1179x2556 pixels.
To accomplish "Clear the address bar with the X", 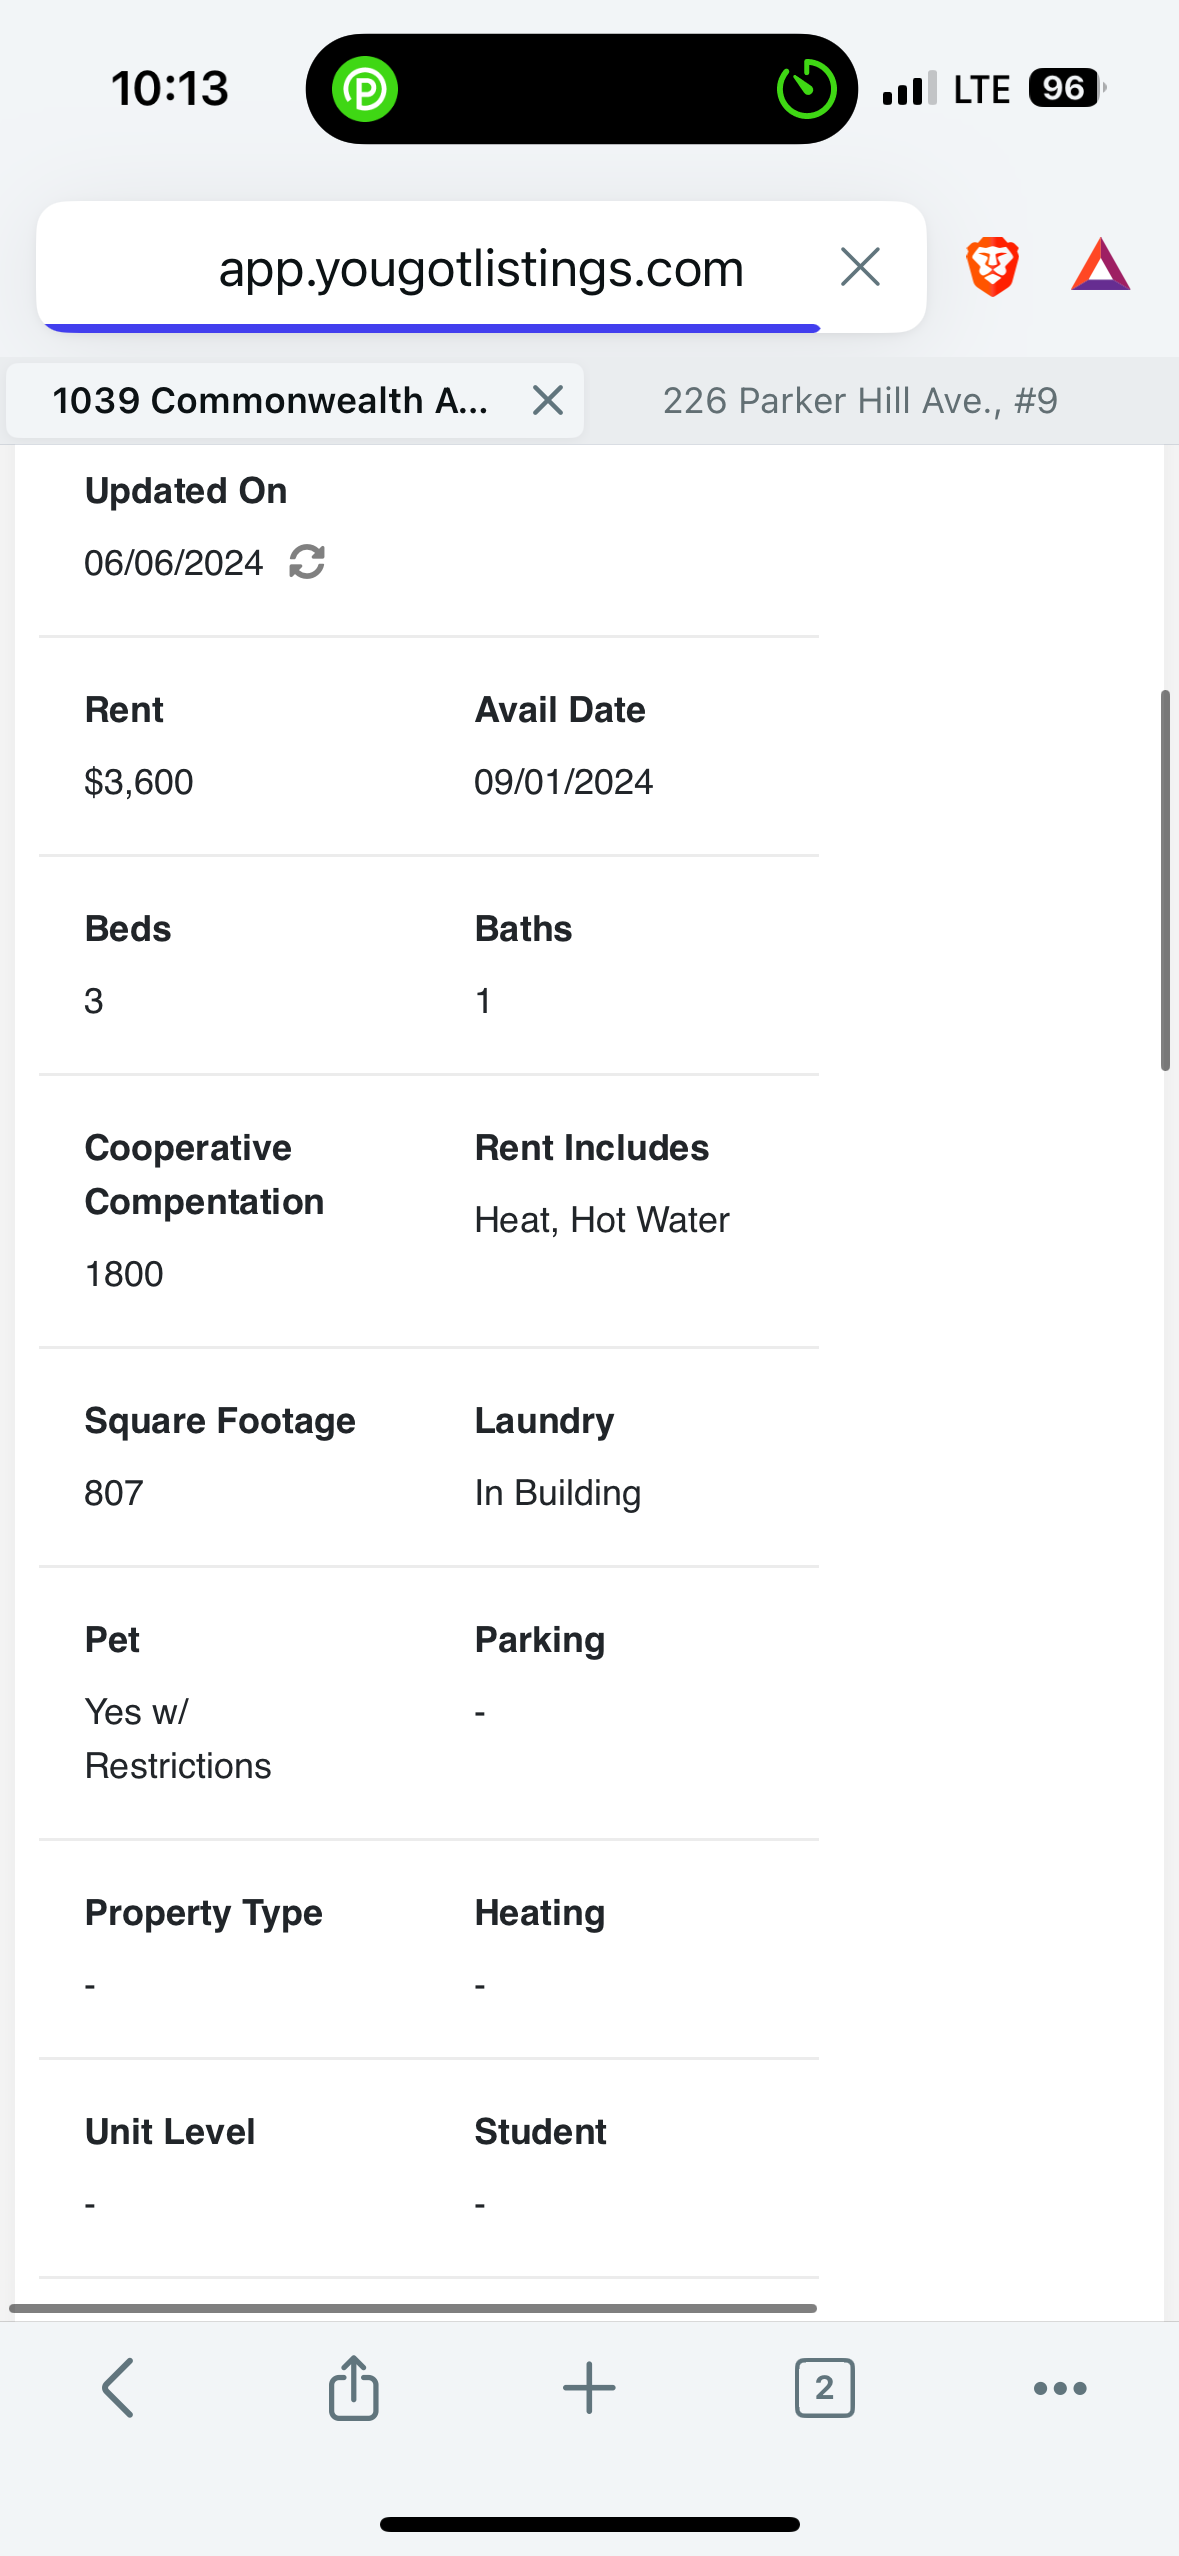I will 860,267.
